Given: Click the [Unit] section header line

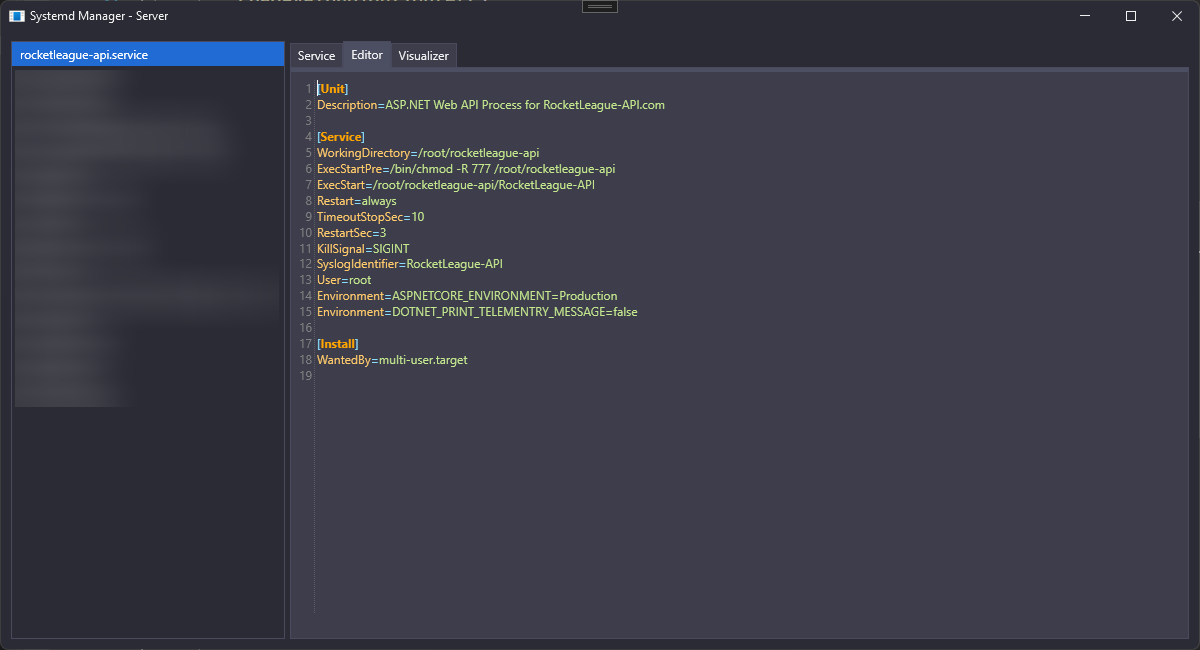Looking at the screenshot, I should 333,89.
